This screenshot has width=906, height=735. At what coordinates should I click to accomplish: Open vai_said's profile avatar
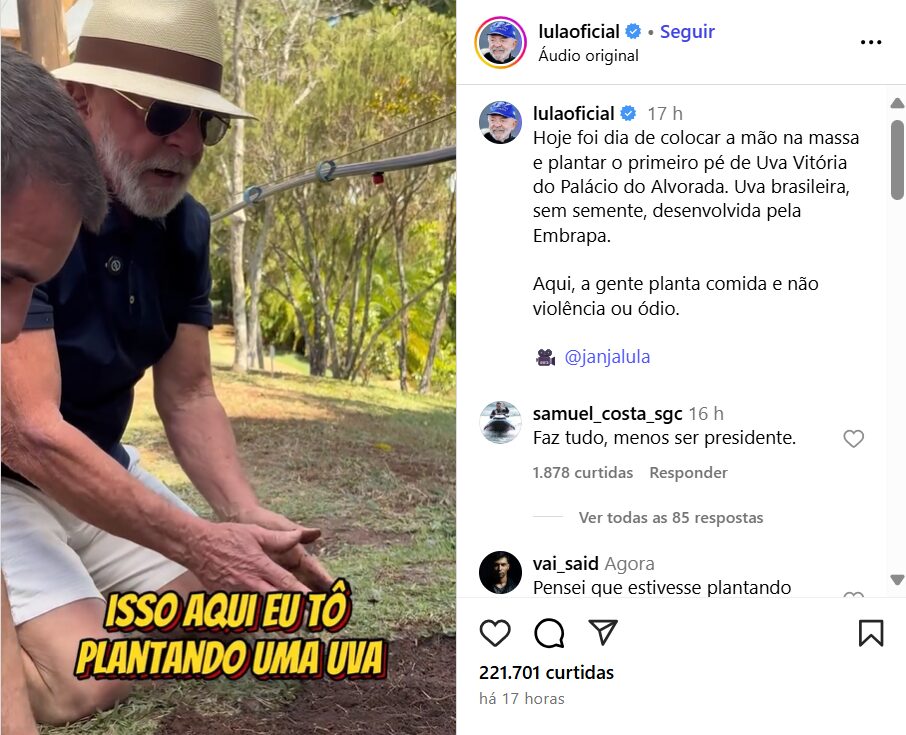click(x=500, y=572)
